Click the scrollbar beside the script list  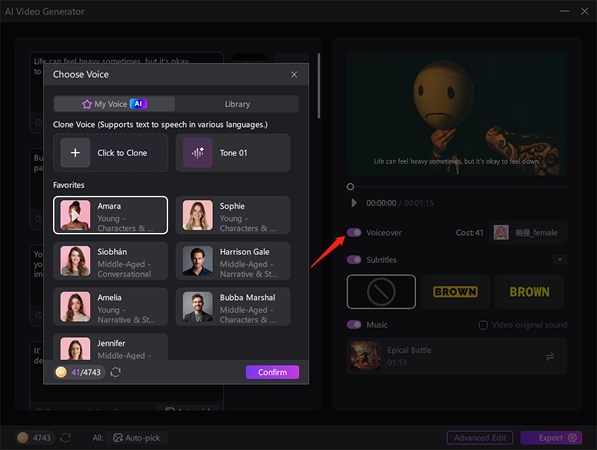[x=319, y=86]
